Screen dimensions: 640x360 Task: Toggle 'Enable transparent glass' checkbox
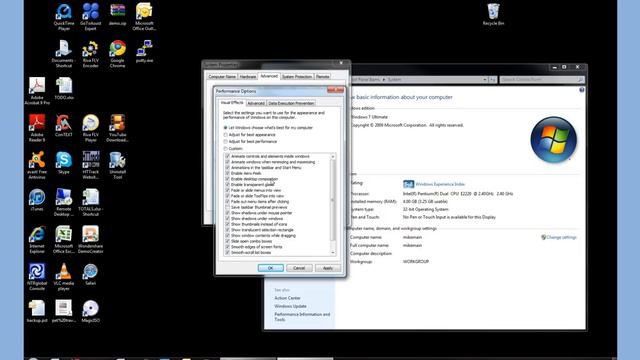pos(227,184)
